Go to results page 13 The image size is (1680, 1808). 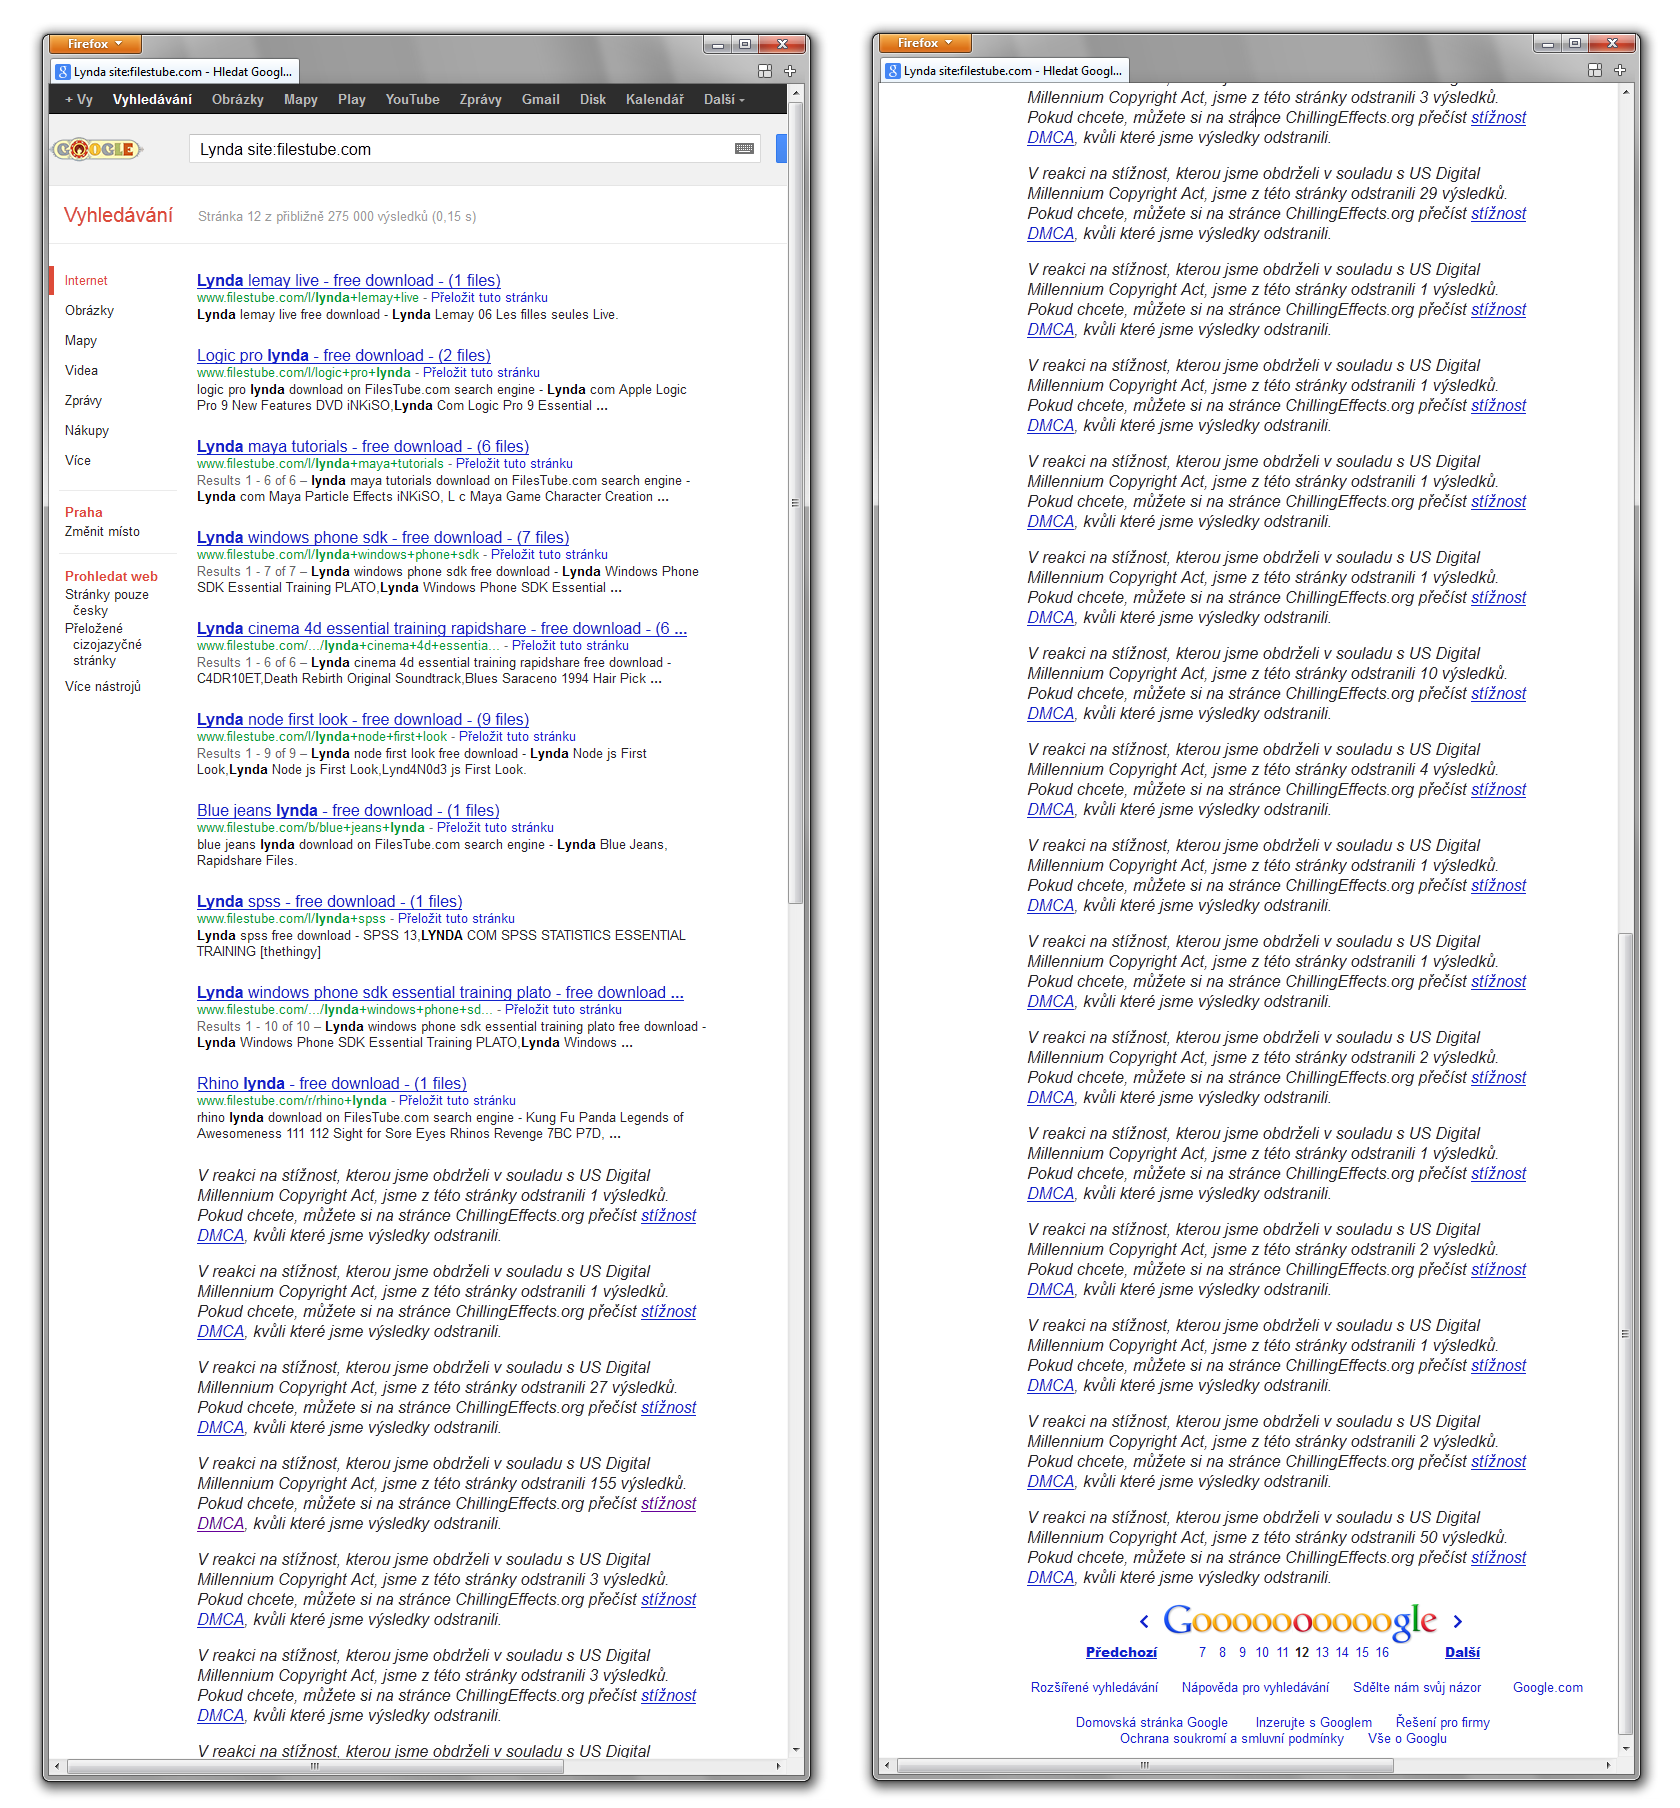coord(1322,1652)
